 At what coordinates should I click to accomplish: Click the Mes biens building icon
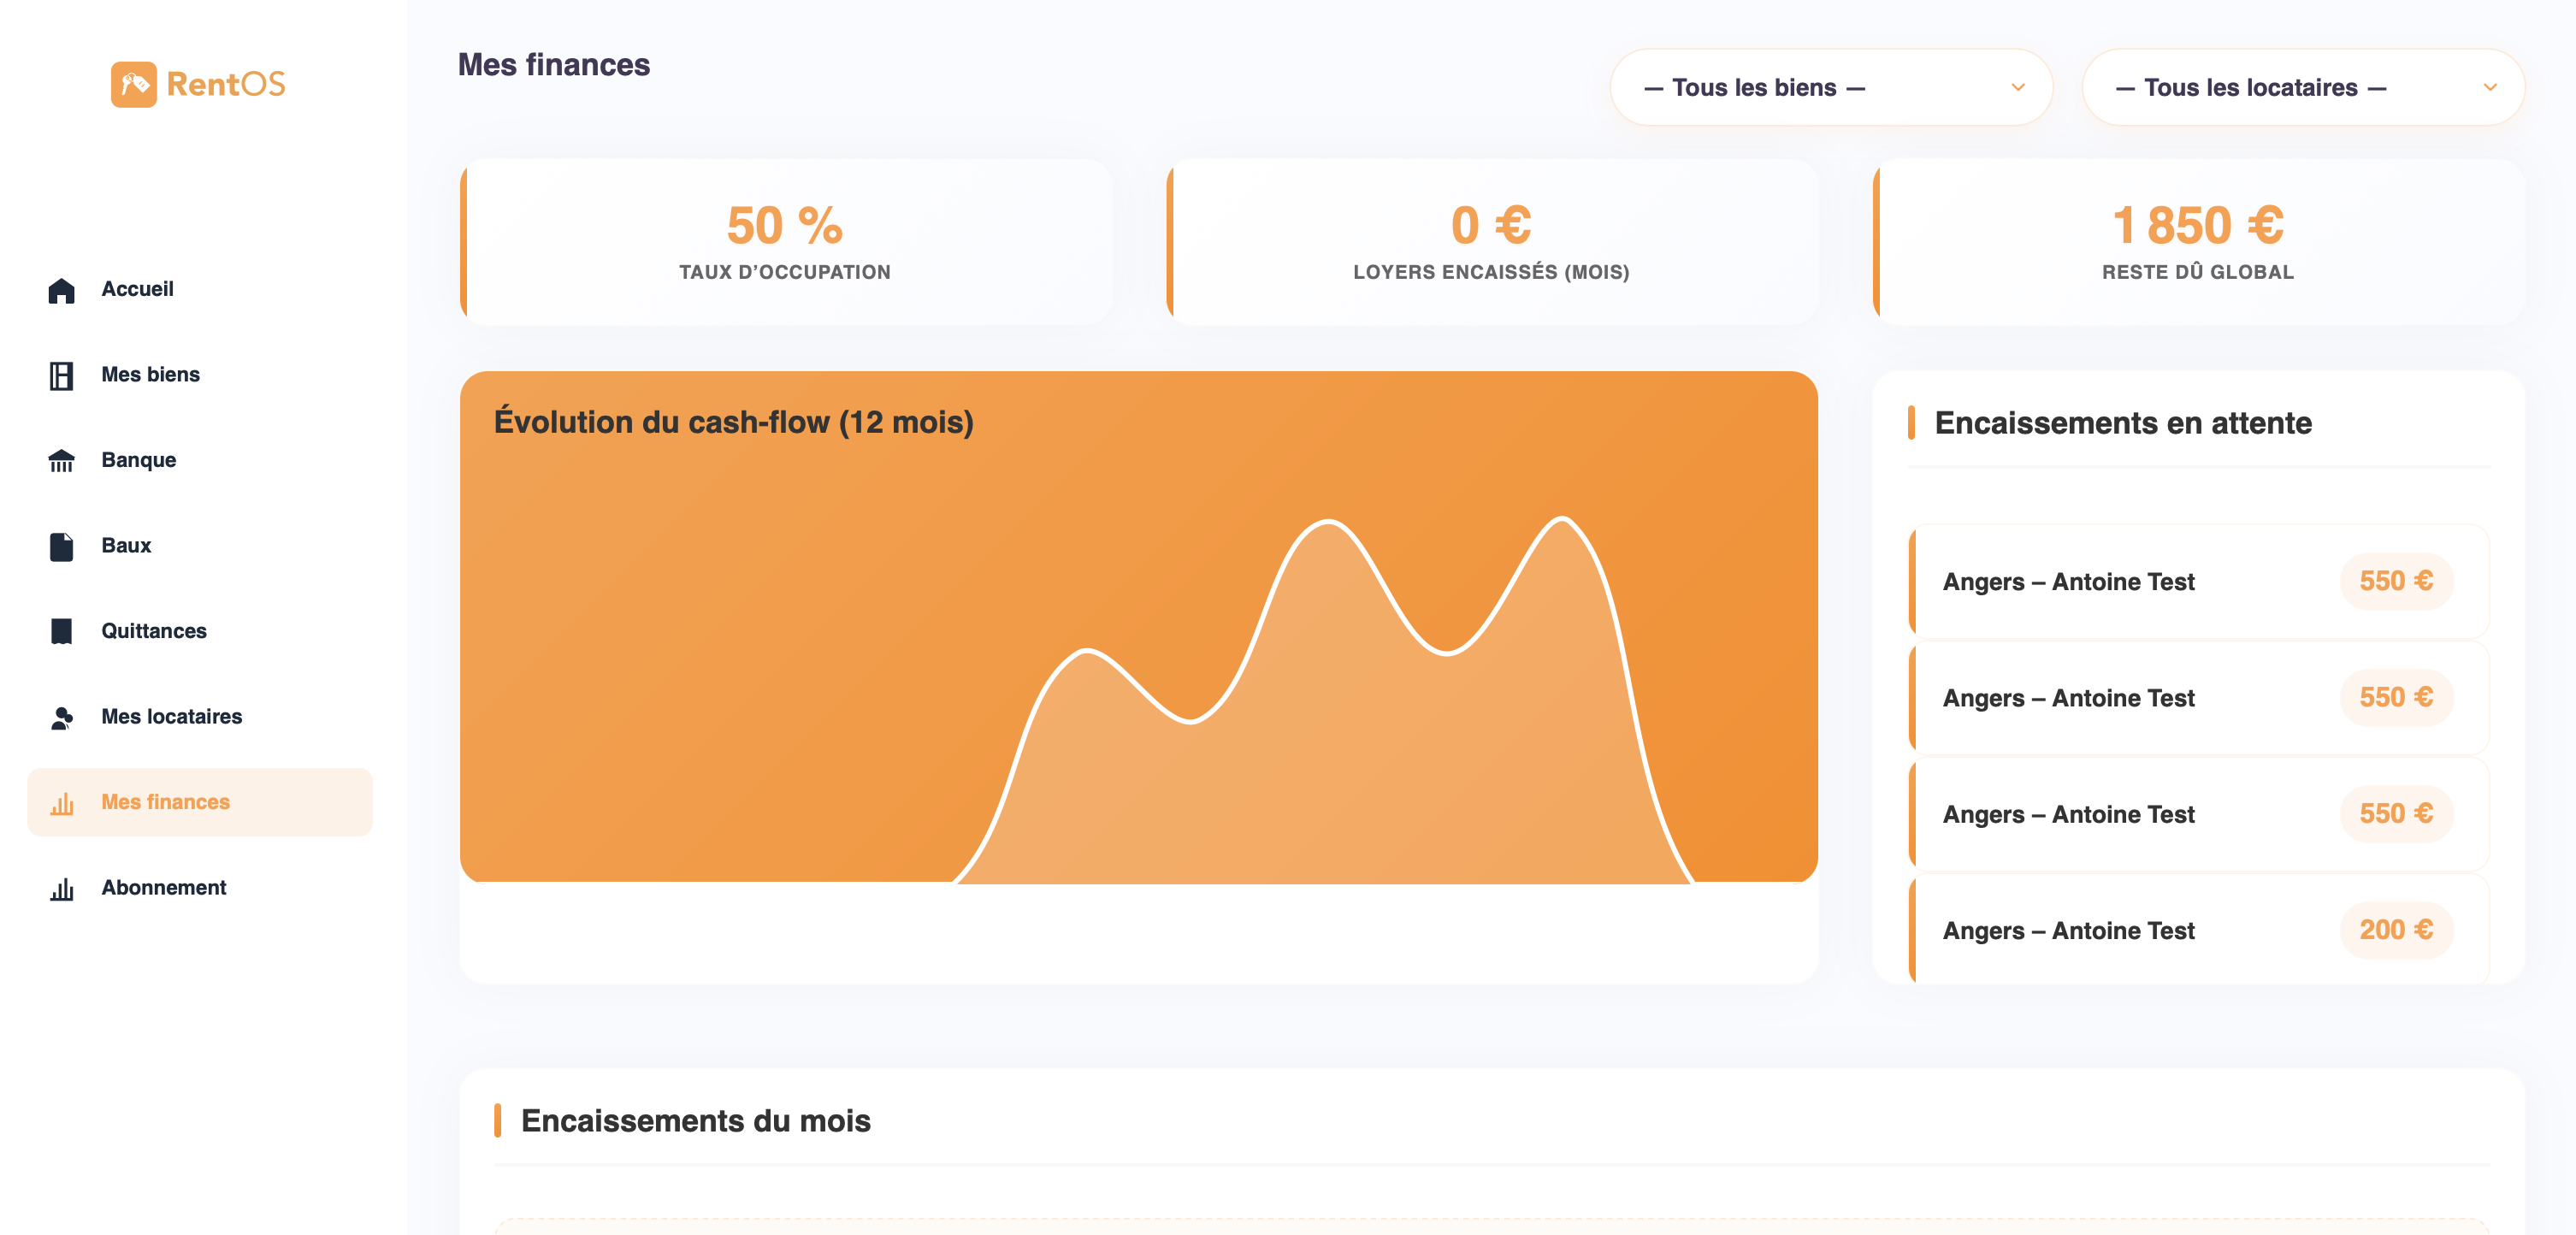pos(61,375)
